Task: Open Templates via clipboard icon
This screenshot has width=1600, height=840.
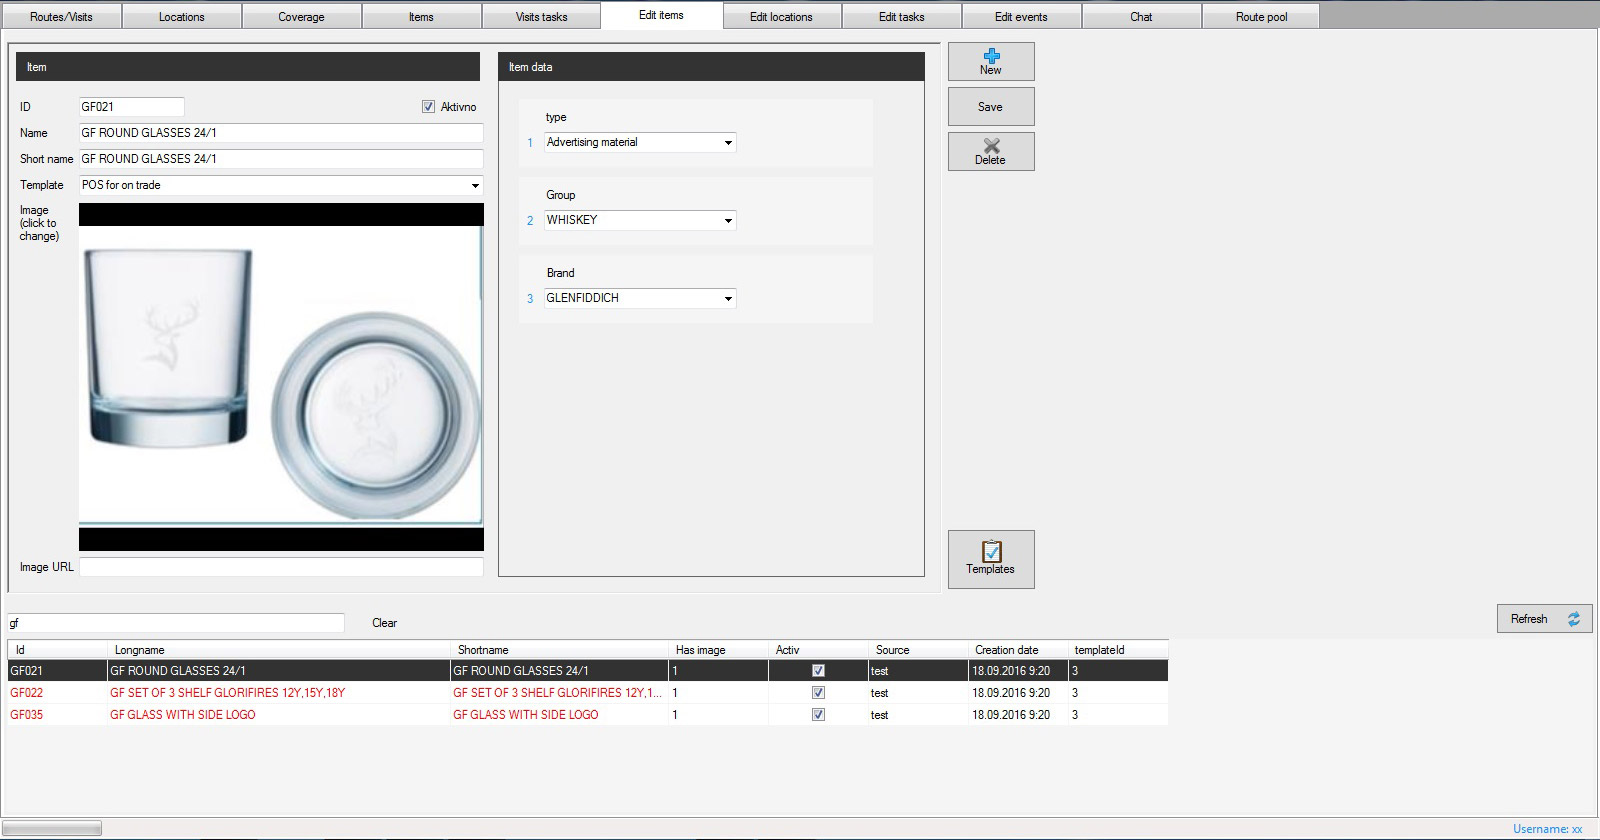Action: tap(991, 551)
